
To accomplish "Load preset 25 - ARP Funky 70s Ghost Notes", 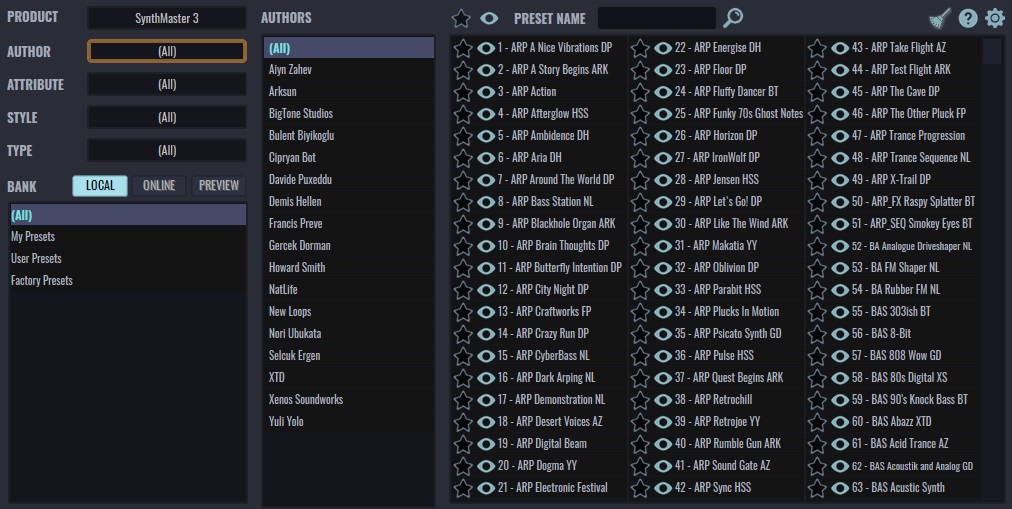I will pos(739,114).
